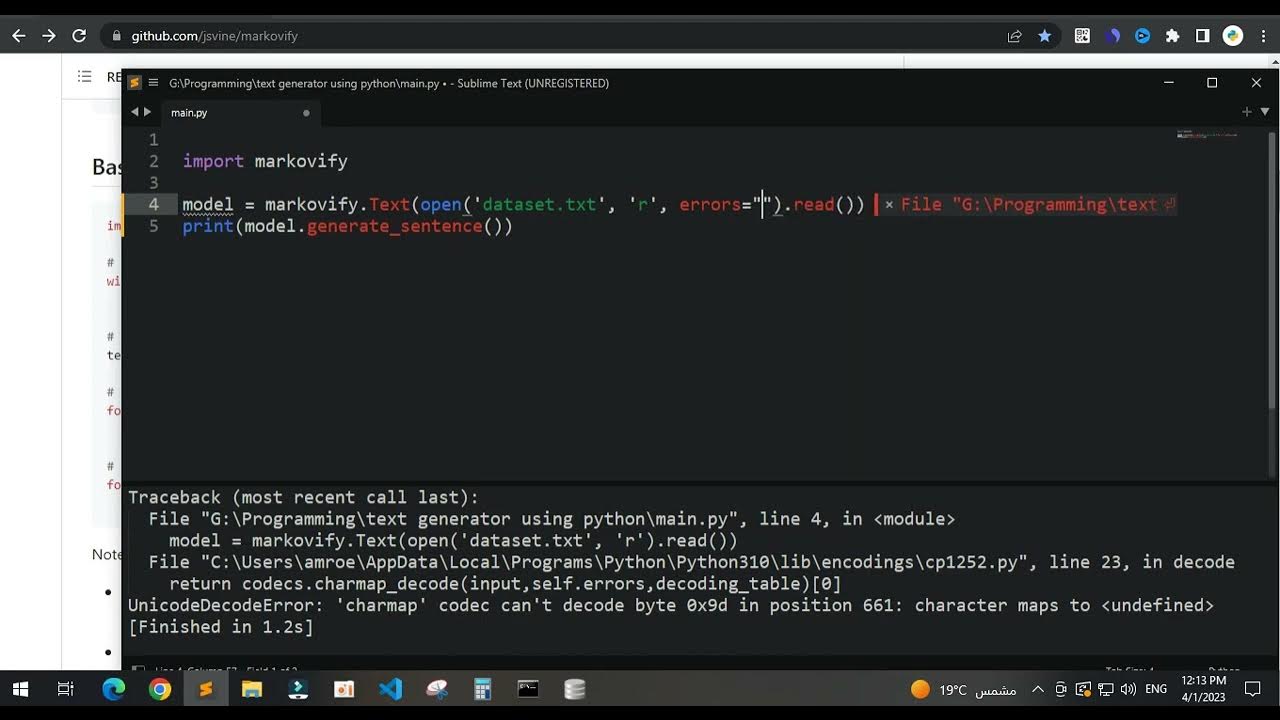Click '[Finished in 1.2s]' in build output
The width and height of the screenshot is (1280, 720).
click(x=220, y=627)
